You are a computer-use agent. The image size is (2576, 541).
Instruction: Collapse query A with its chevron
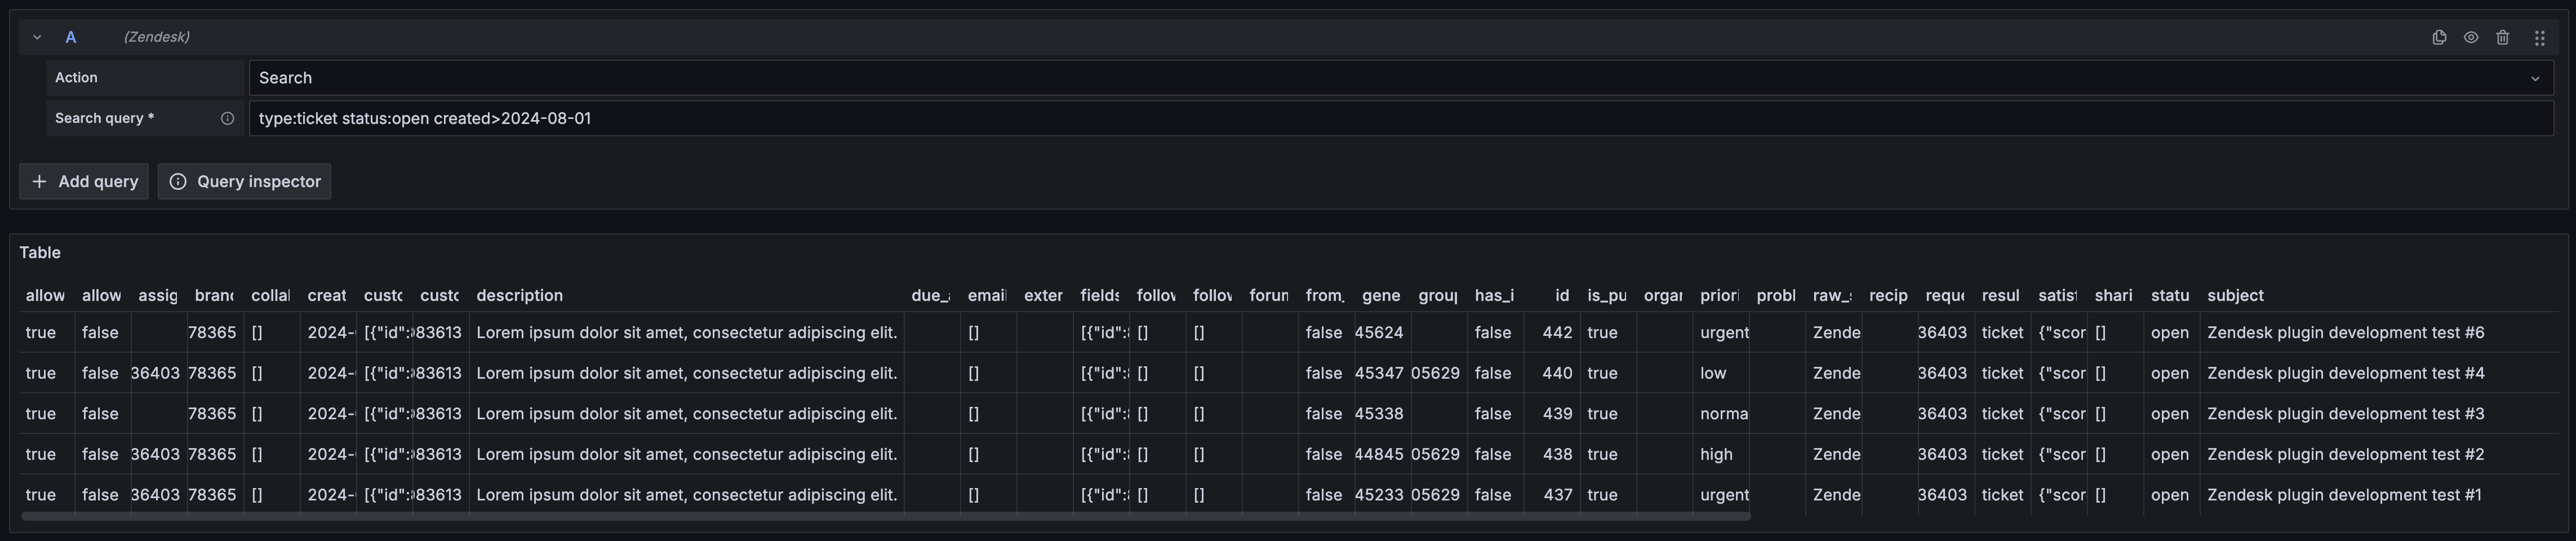tap(36, 37)
